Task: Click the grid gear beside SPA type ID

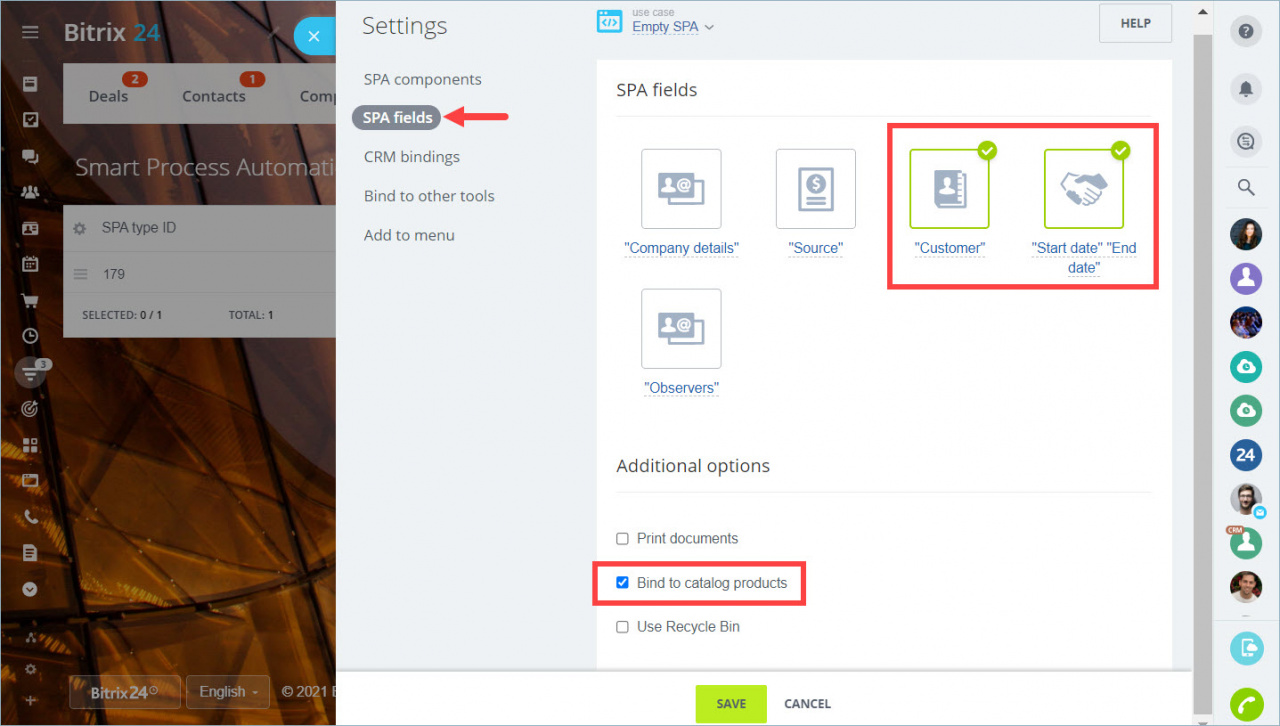Action: tap(80, 229)
